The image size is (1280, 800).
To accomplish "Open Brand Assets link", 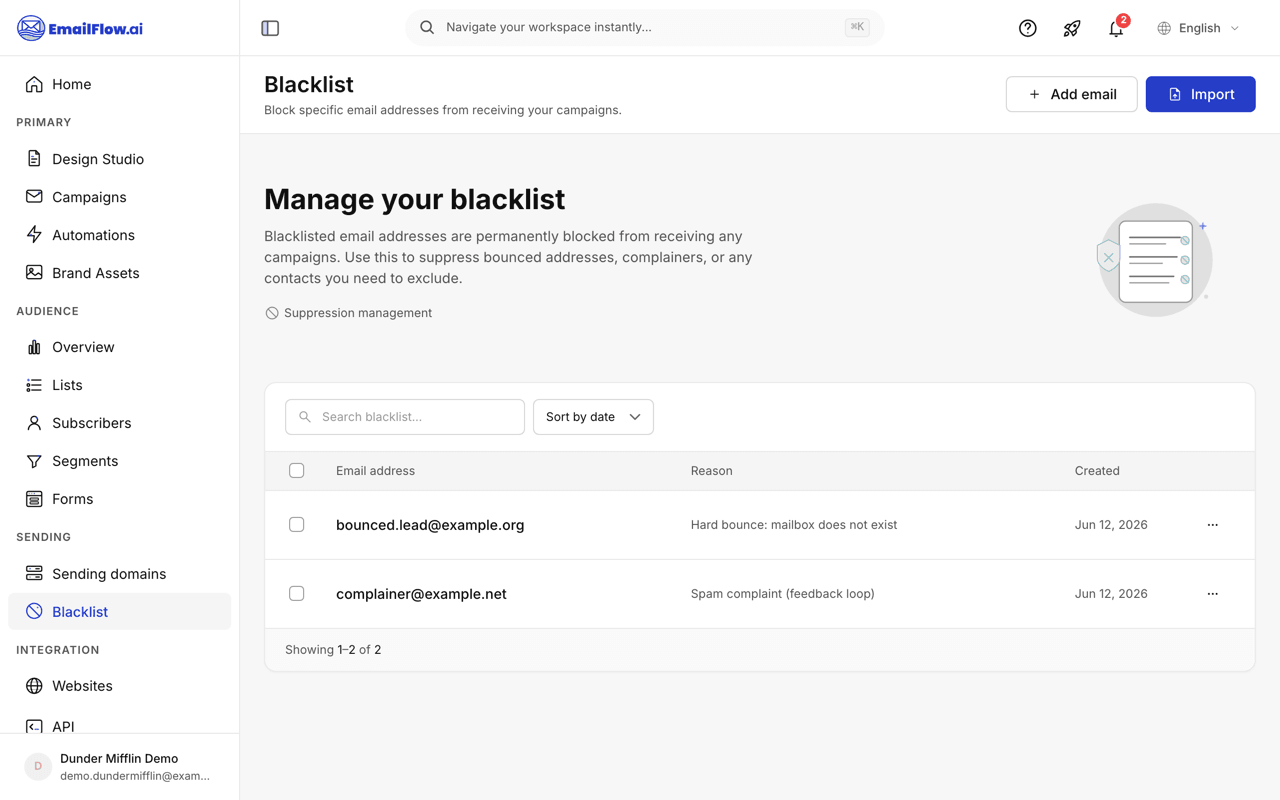I will (119, 273).
